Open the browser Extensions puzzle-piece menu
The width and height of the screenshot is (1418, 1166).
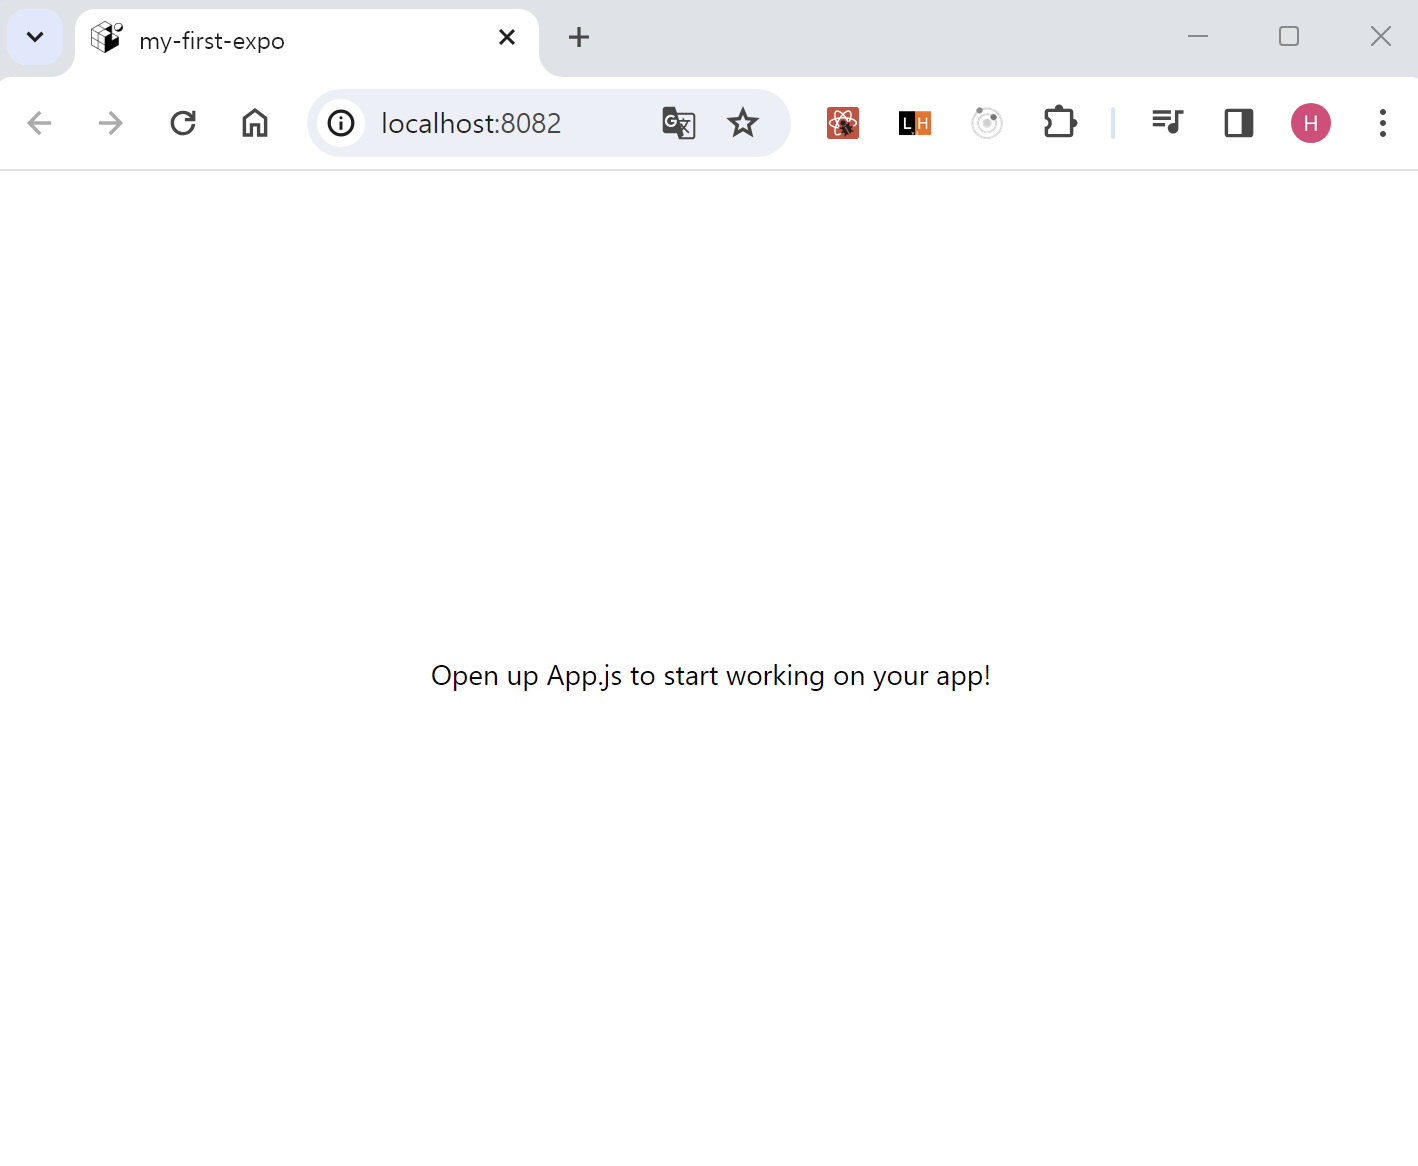click(1060, 122)
